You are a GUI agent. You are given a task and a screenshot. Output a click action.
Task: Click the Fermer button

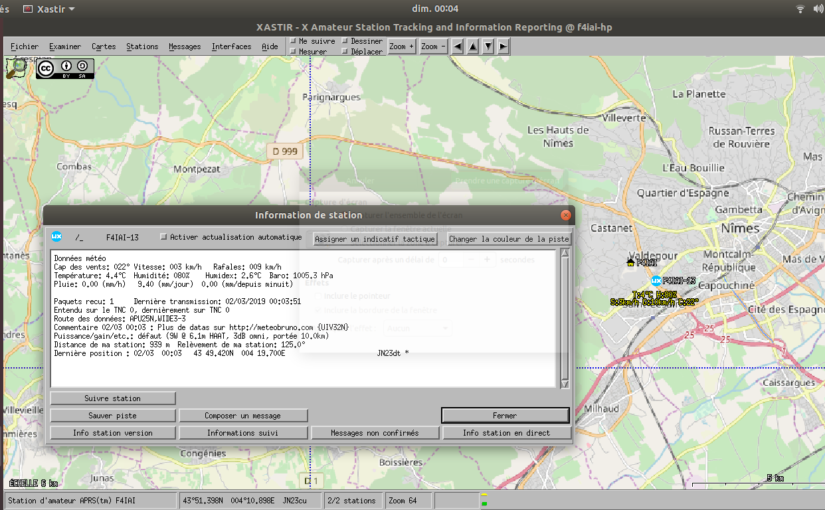[x=505, y=416]
